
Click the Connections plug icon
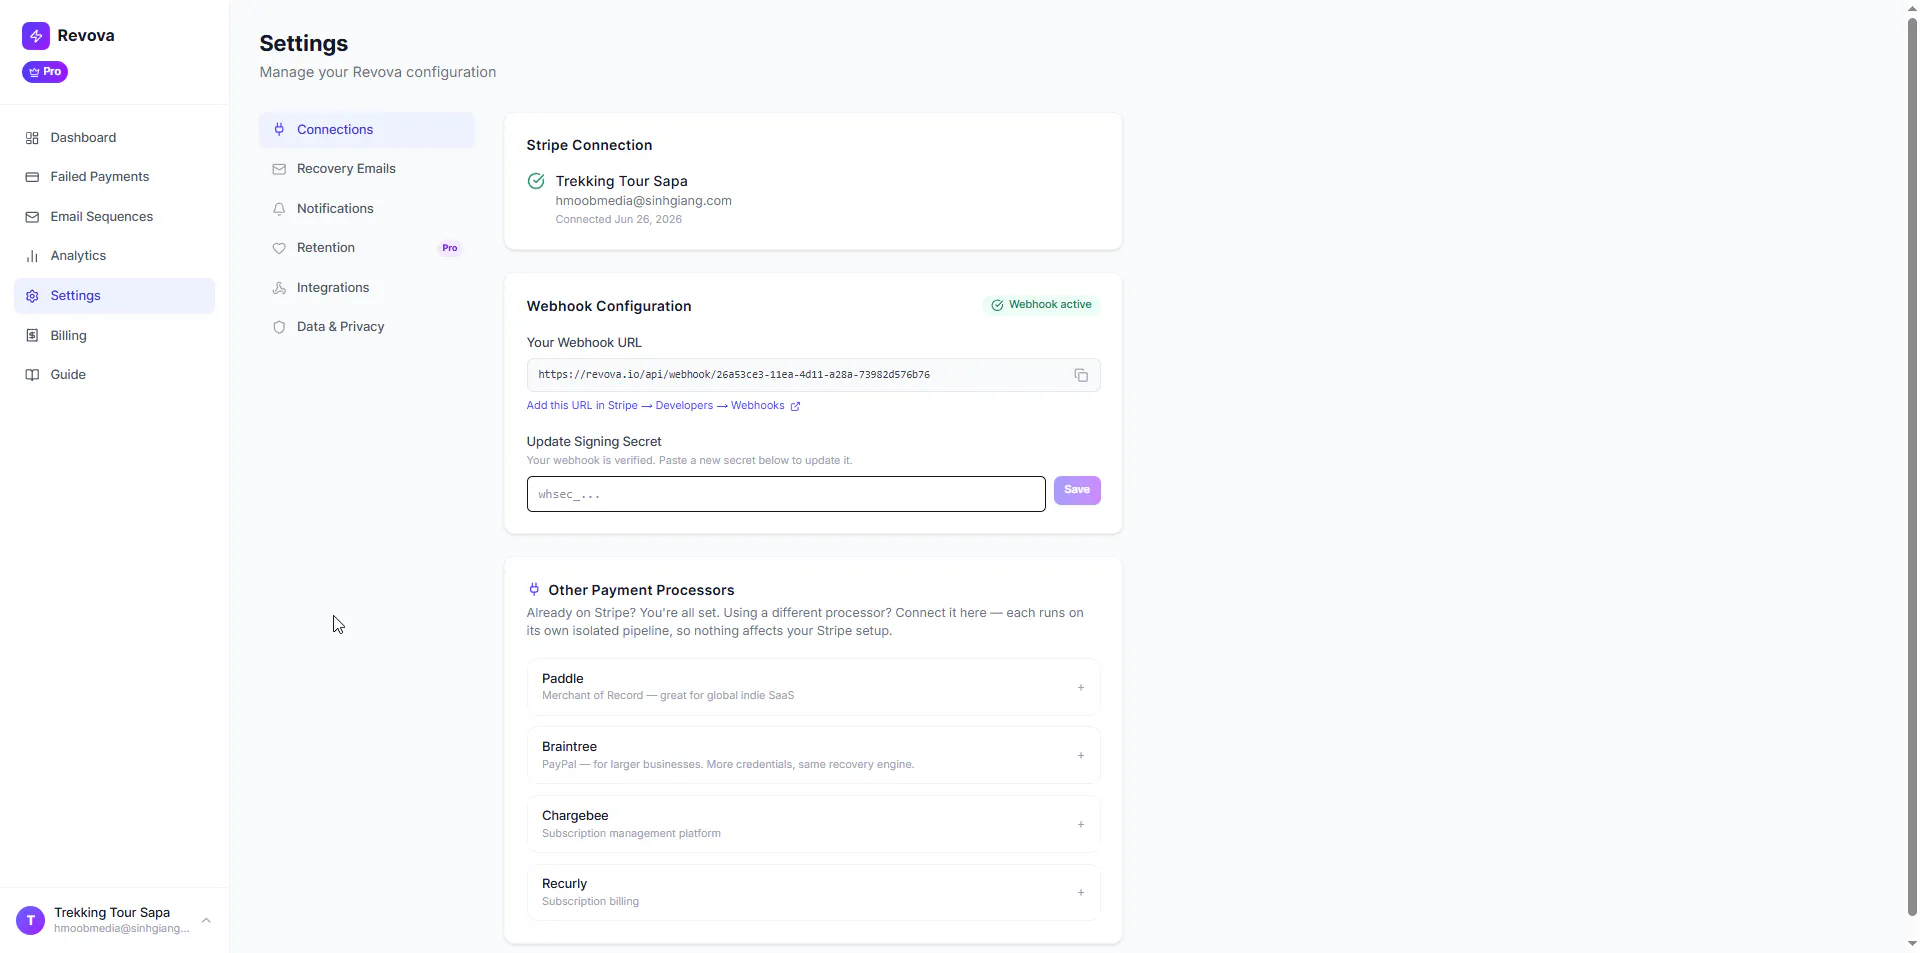[279, 130]
